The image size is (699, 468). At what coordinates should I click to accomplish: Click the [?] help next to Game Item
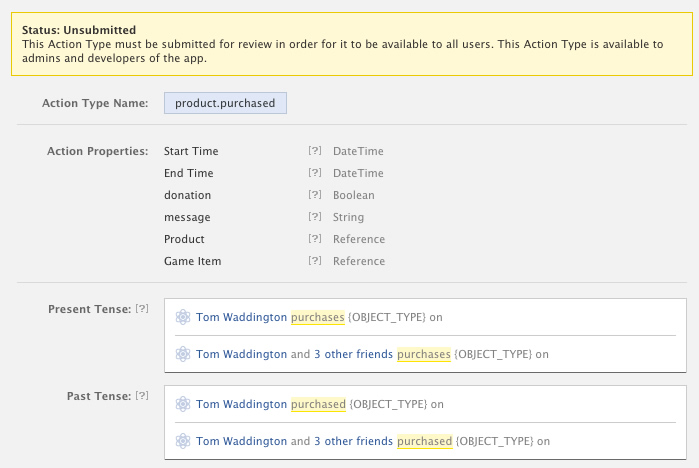pyautogui.click(x=315, y=261)
